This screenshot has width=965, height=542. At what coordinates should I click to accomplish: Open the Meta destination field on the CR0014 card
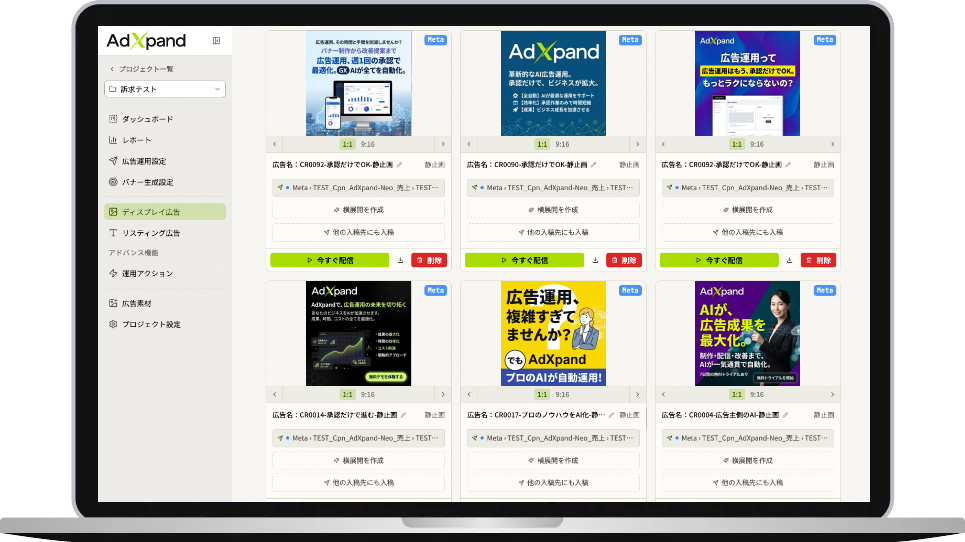pos(358,438)
